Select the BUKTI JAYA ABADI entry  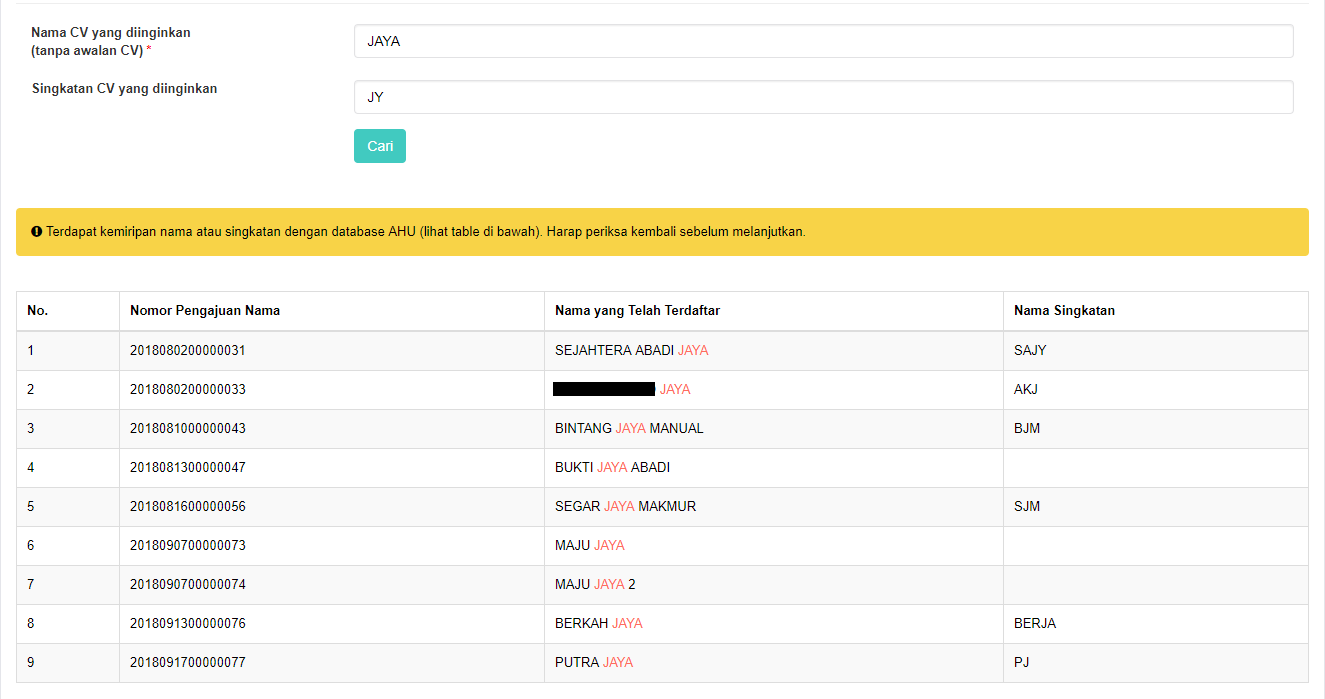[612, 468]
